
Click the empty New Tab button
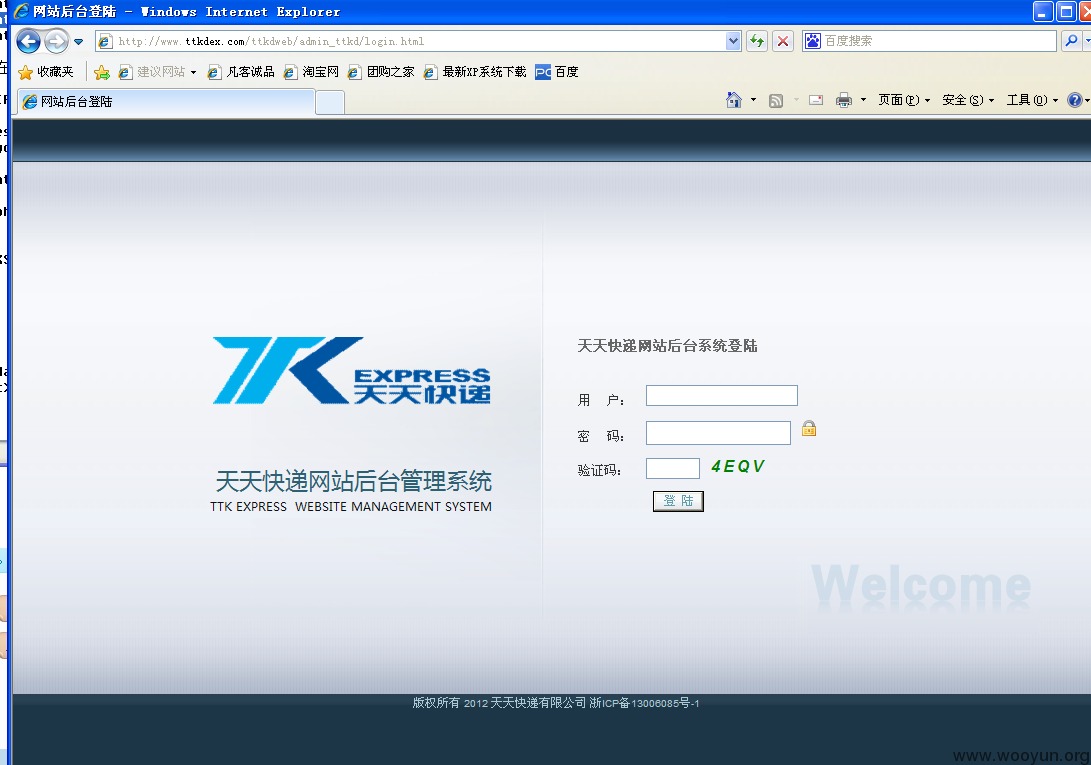tap(331, 102)
